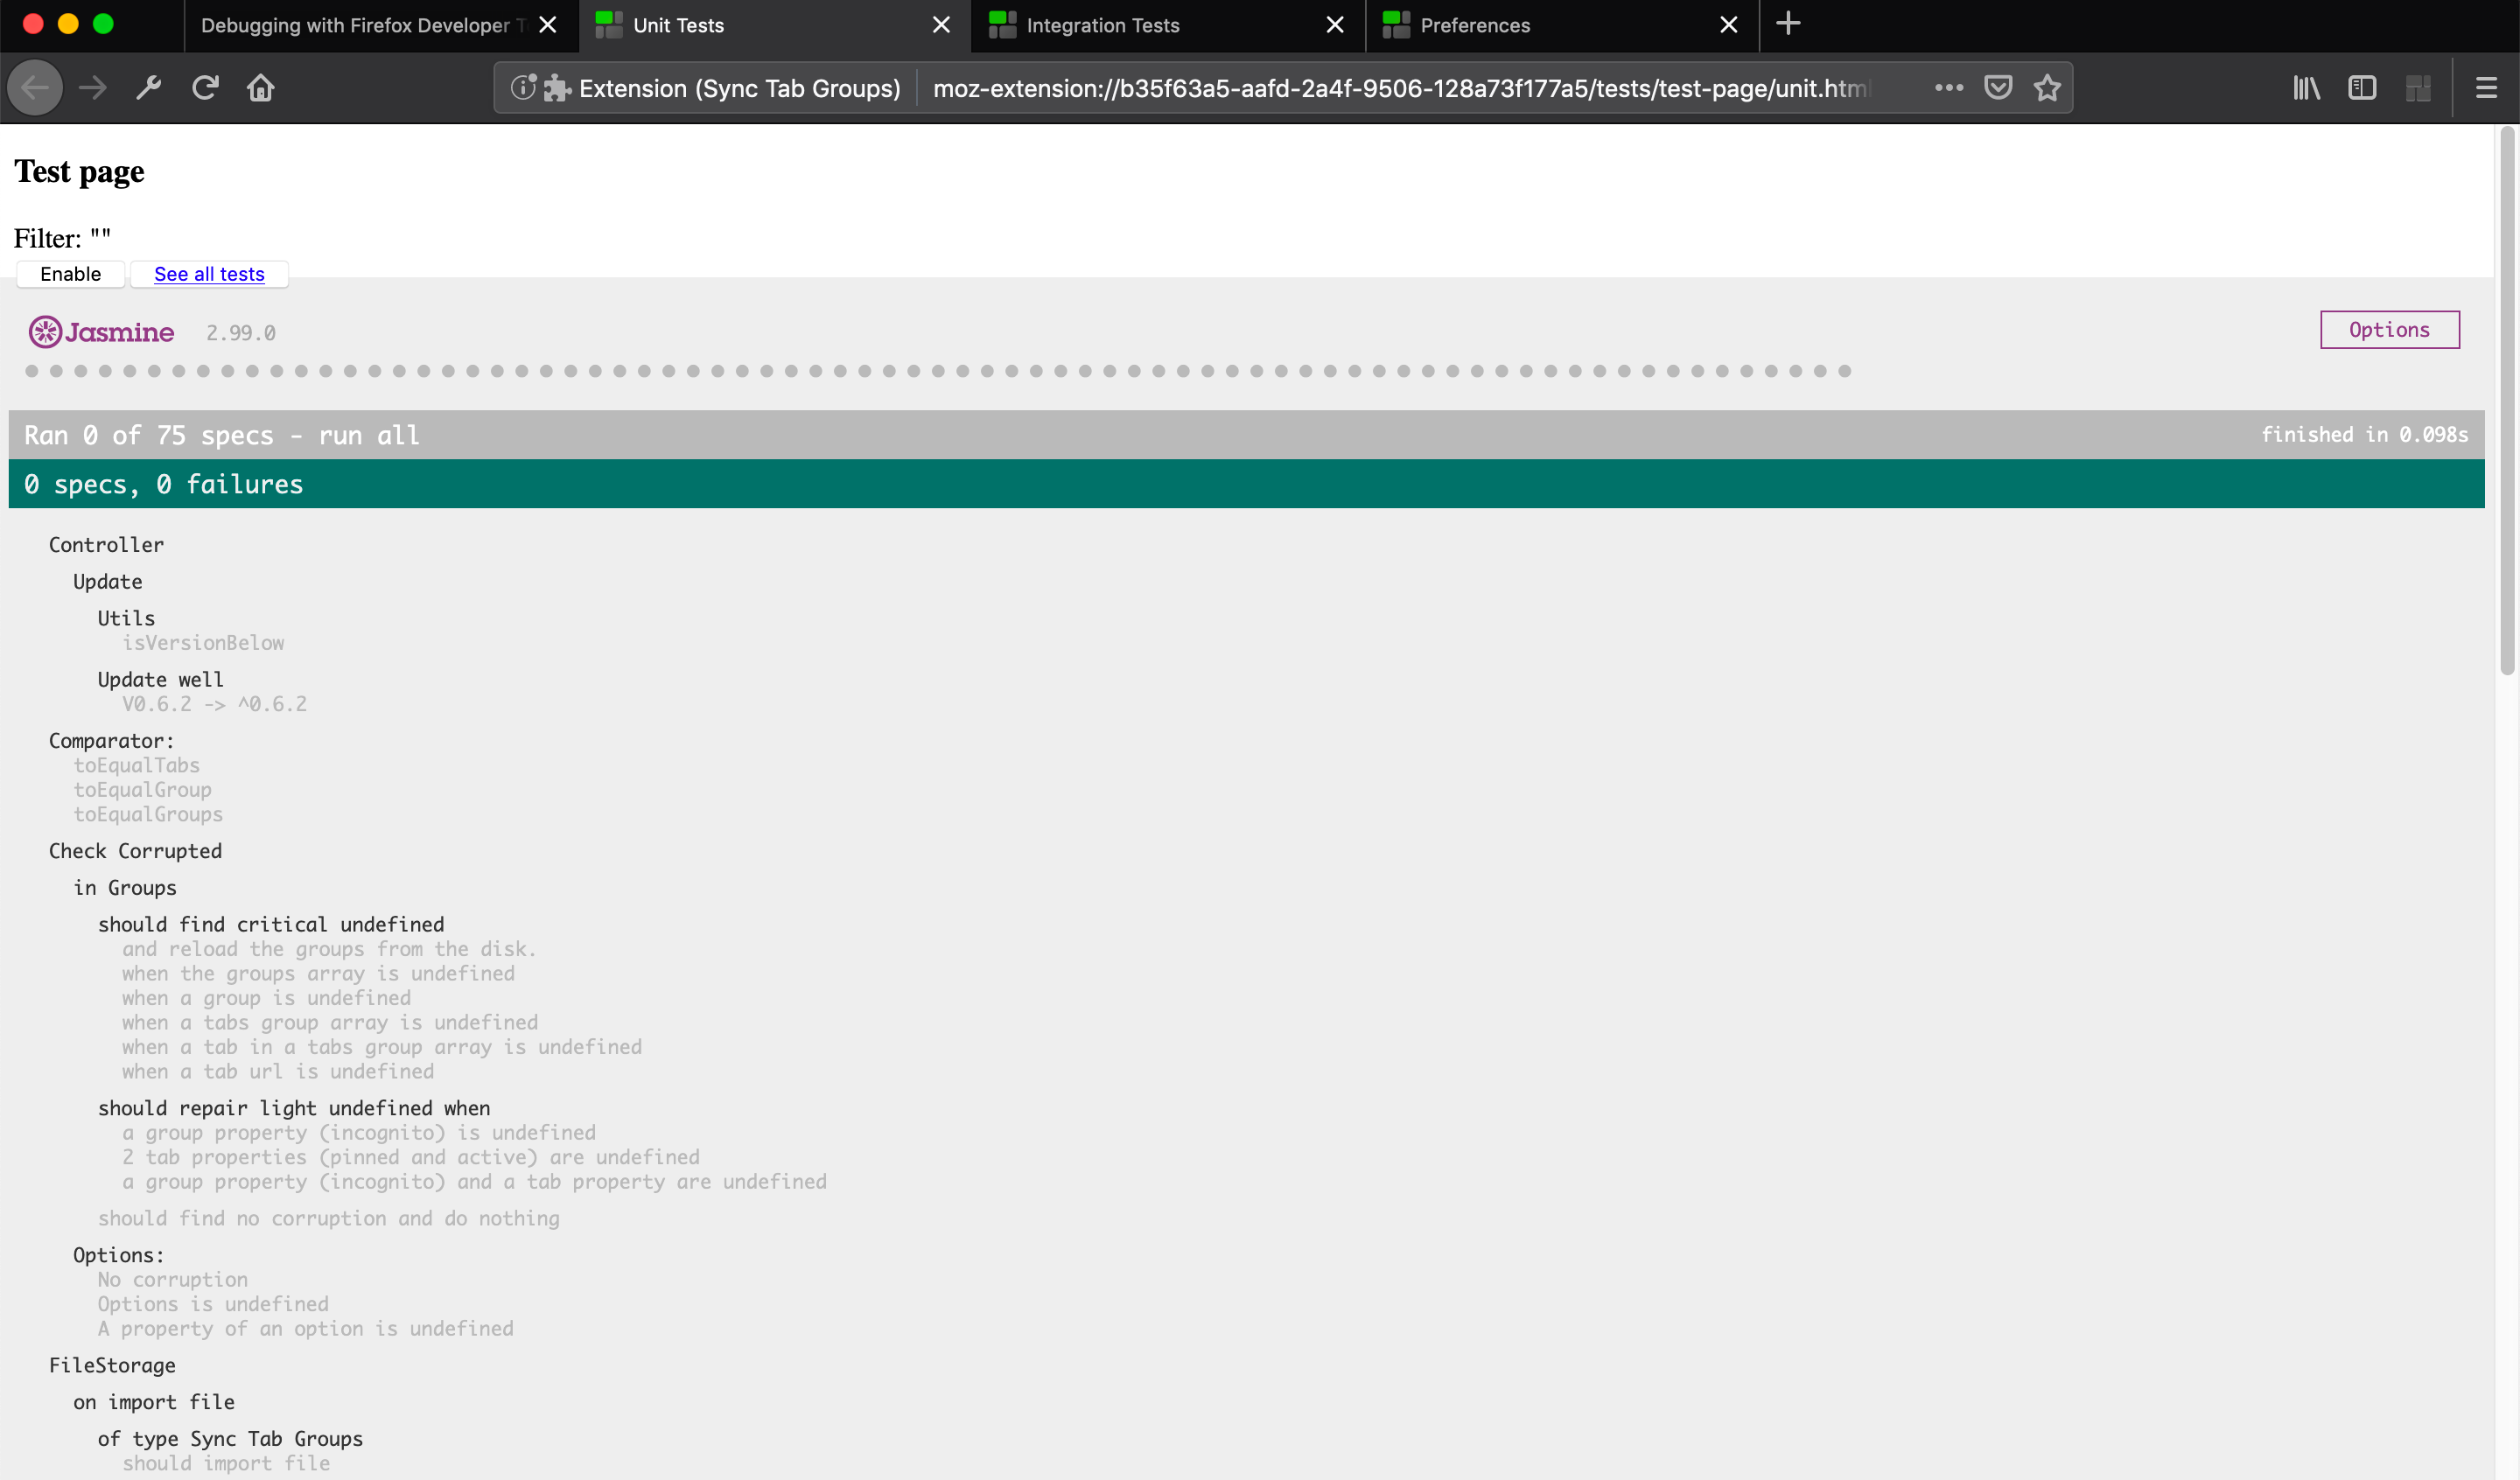Run when a tabs group array is undefined
The width and height of the screenshot is (2520, 1480).
click(330, 1023)
